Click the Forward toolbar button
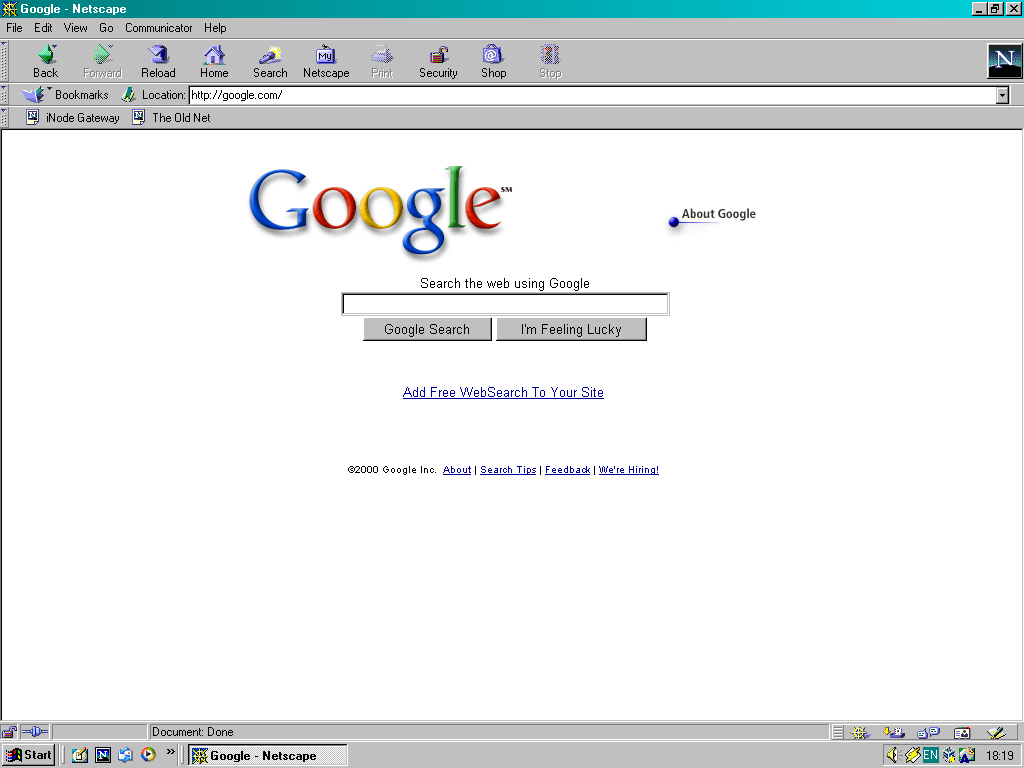Image resolution: width=1024 pixels, height=768 pixels. (103, 61)
